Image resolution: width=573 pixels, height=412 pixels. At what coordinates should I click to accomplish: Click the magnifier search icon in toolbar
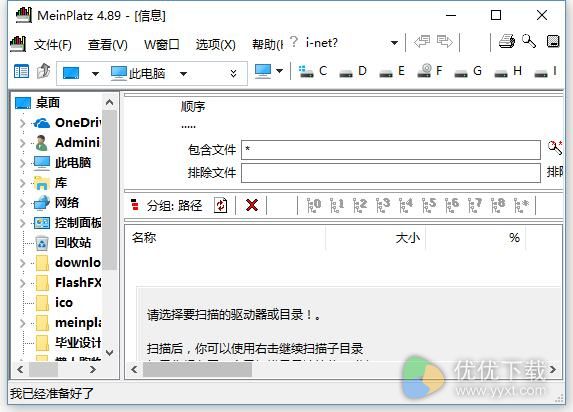529,41
